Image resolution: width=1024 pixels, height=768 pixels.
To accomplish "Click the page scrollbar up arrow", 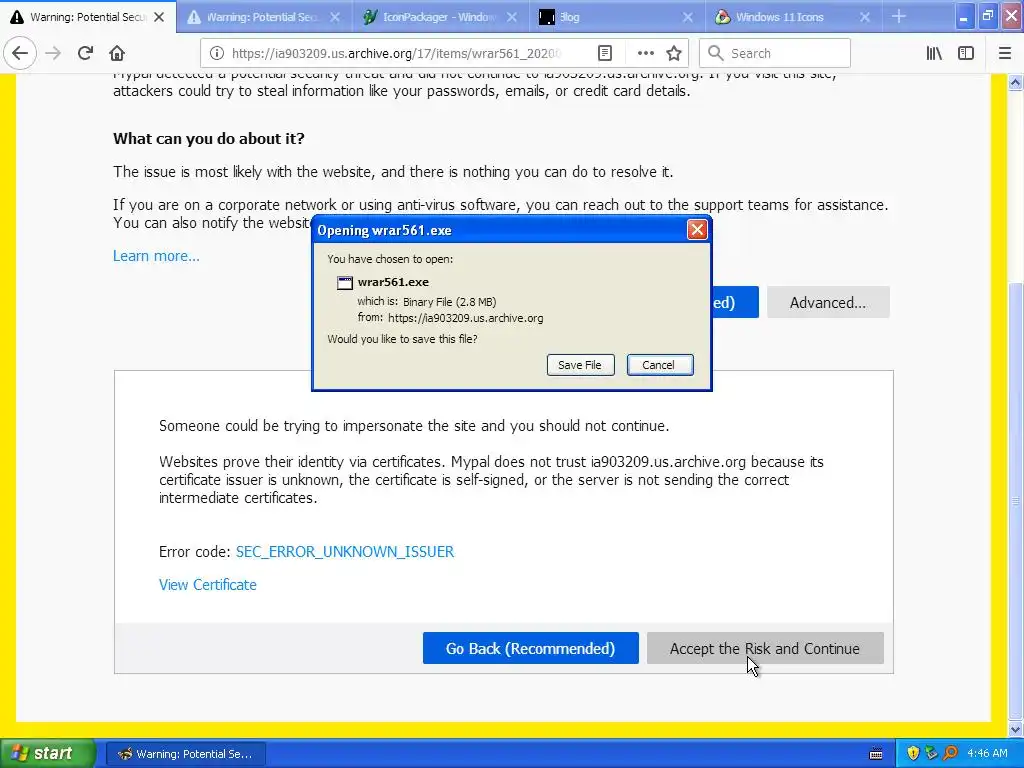I will (x=1015, y=82).
